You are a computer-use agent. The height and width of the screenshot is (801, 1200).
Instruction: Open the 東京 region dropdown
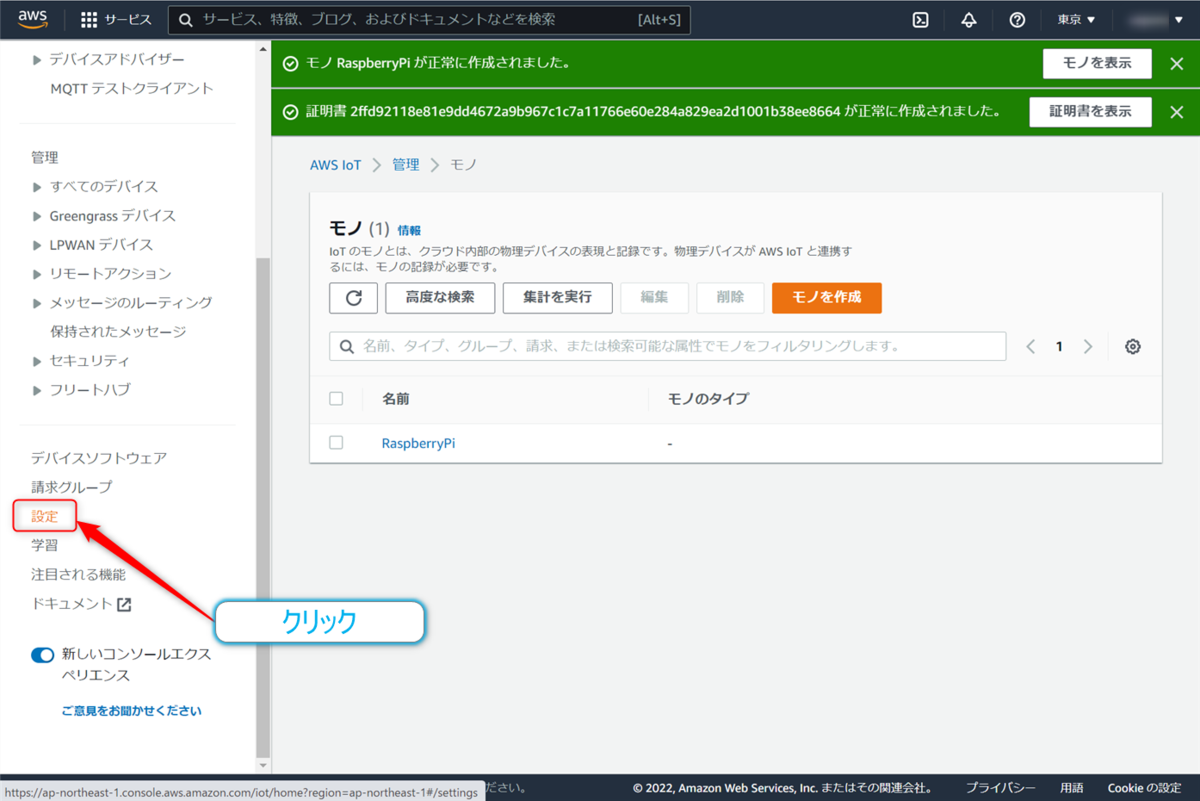click(x=1076, y=20)
